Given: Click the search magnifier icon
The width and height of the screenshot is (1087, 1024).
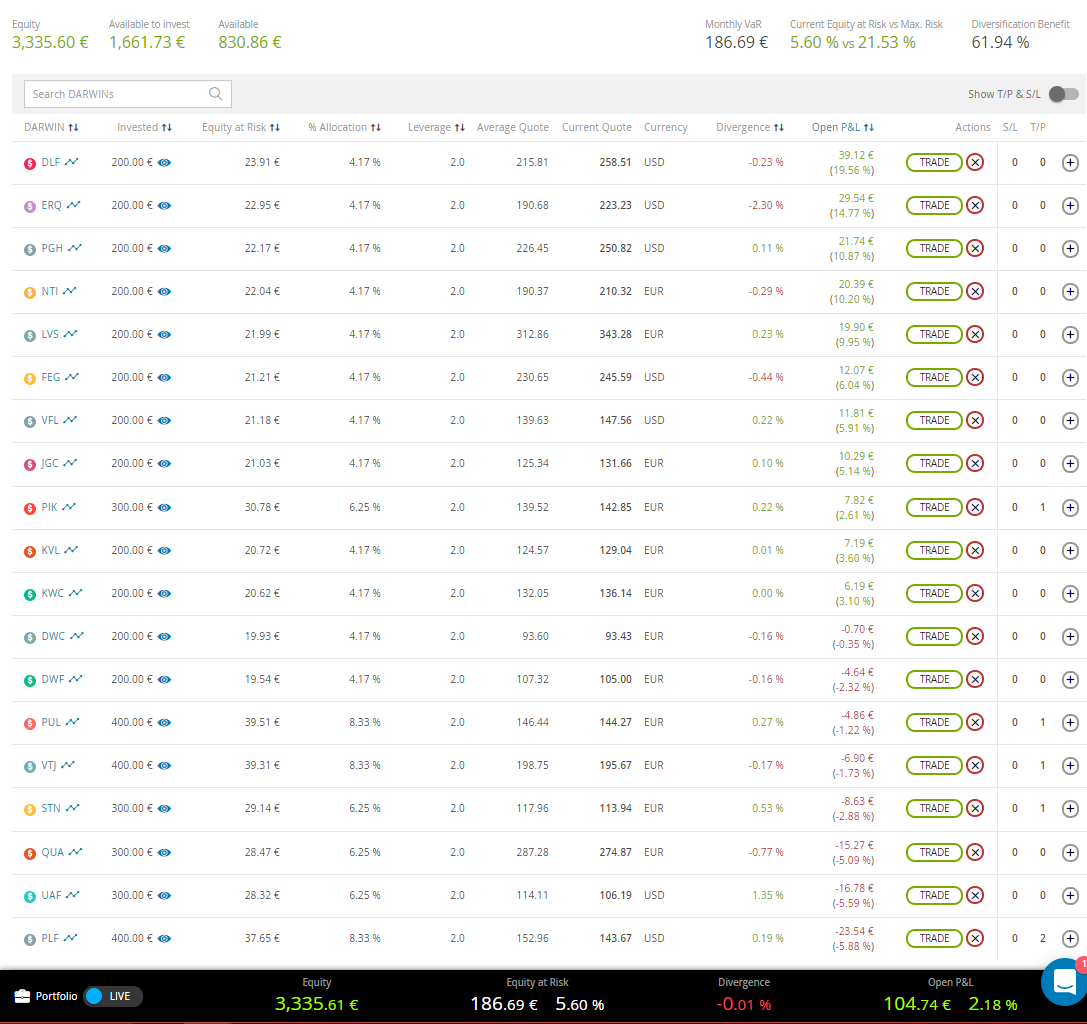Looking at the screenshot, I should pyautogui.click(x=215, y=94).
